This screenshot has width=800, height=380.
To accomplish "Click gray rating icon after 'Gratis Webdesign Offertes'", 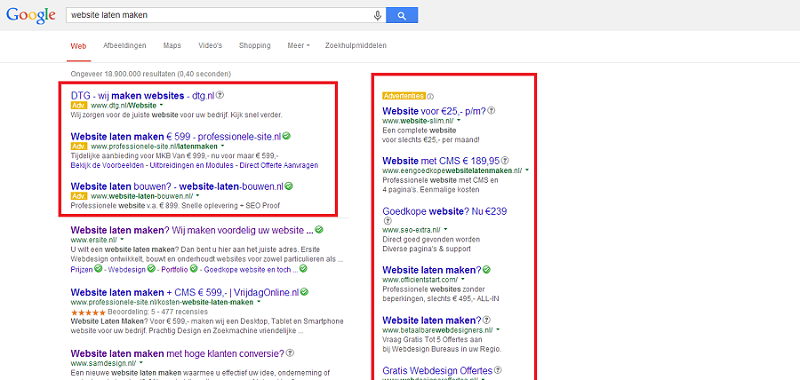I will point(498,370).
